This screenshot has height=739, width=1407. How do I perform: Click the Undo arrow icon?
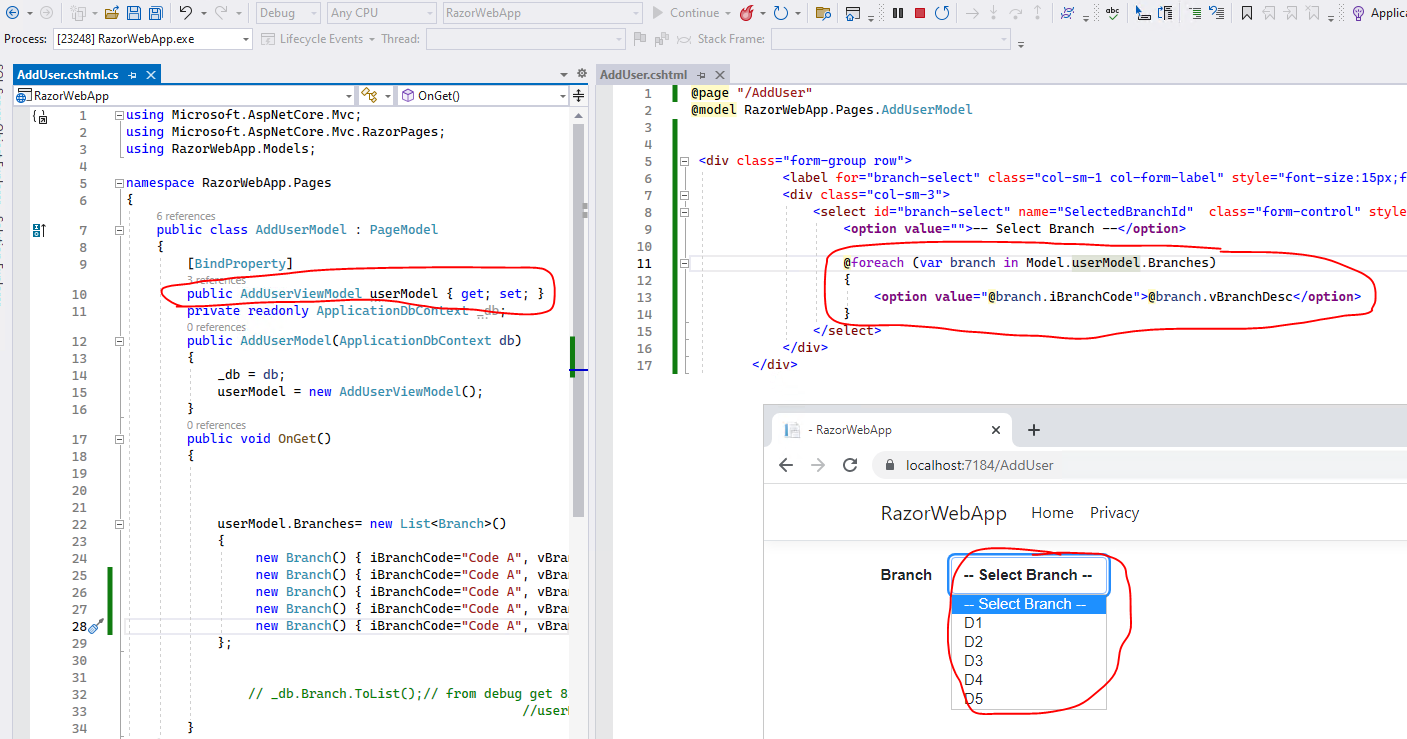[x=186, y=13]
